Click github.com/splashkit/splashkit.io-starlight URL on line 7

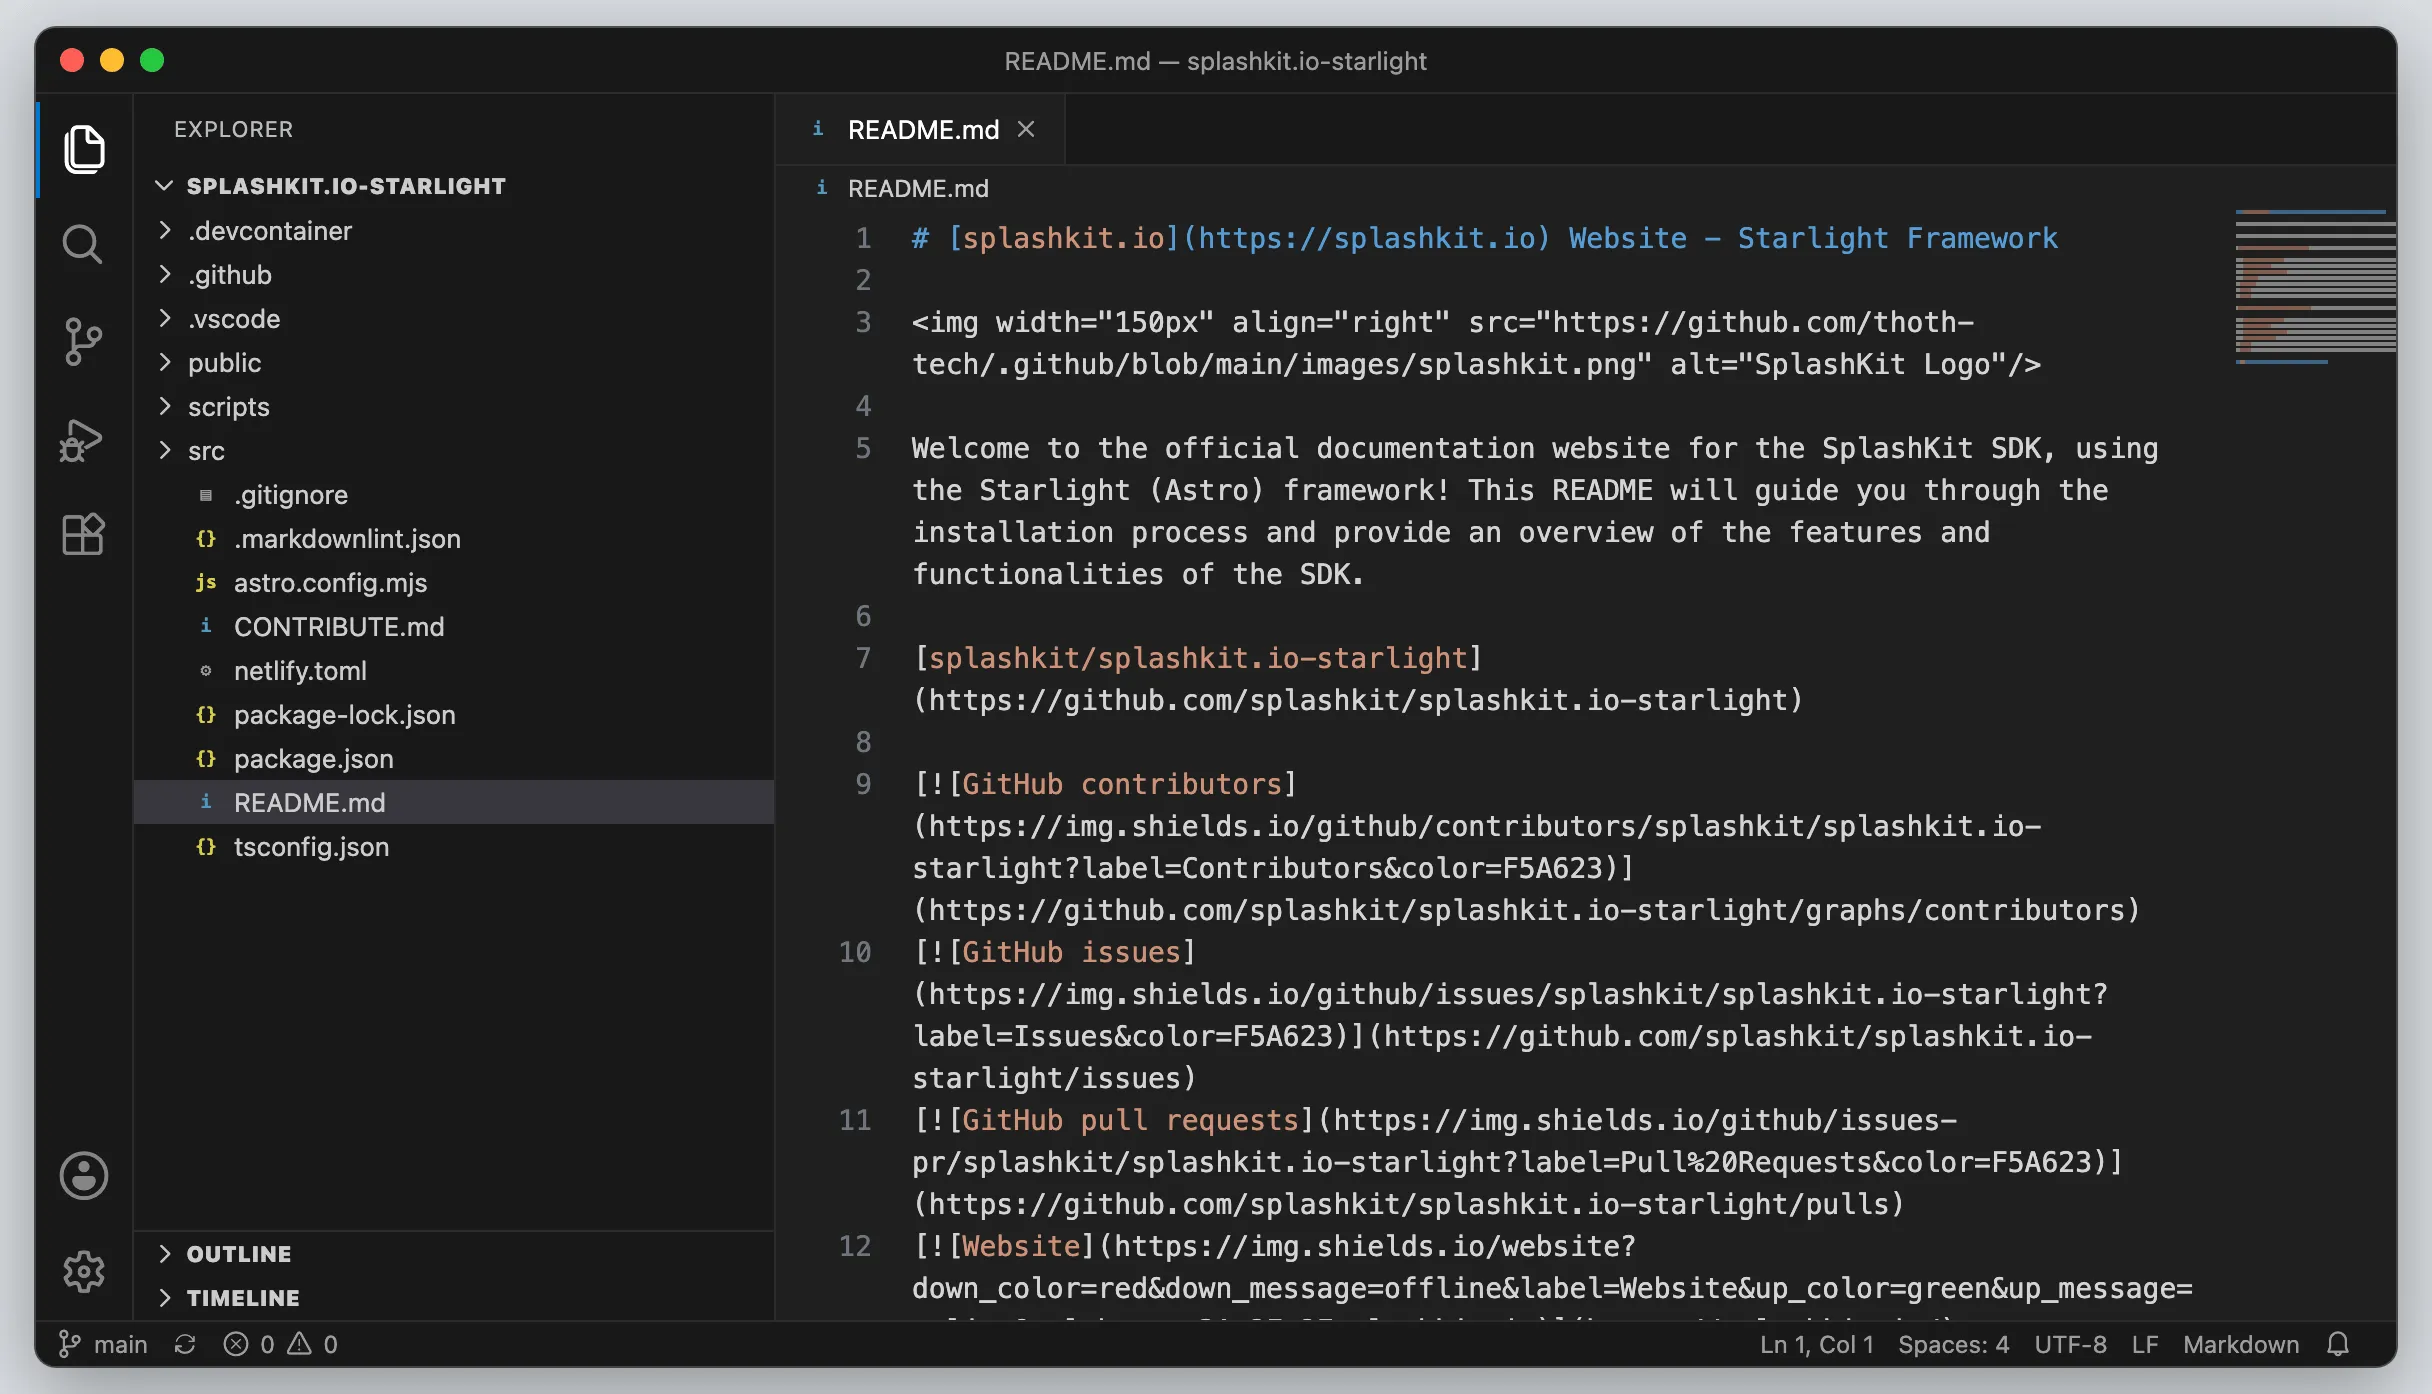1358,700
